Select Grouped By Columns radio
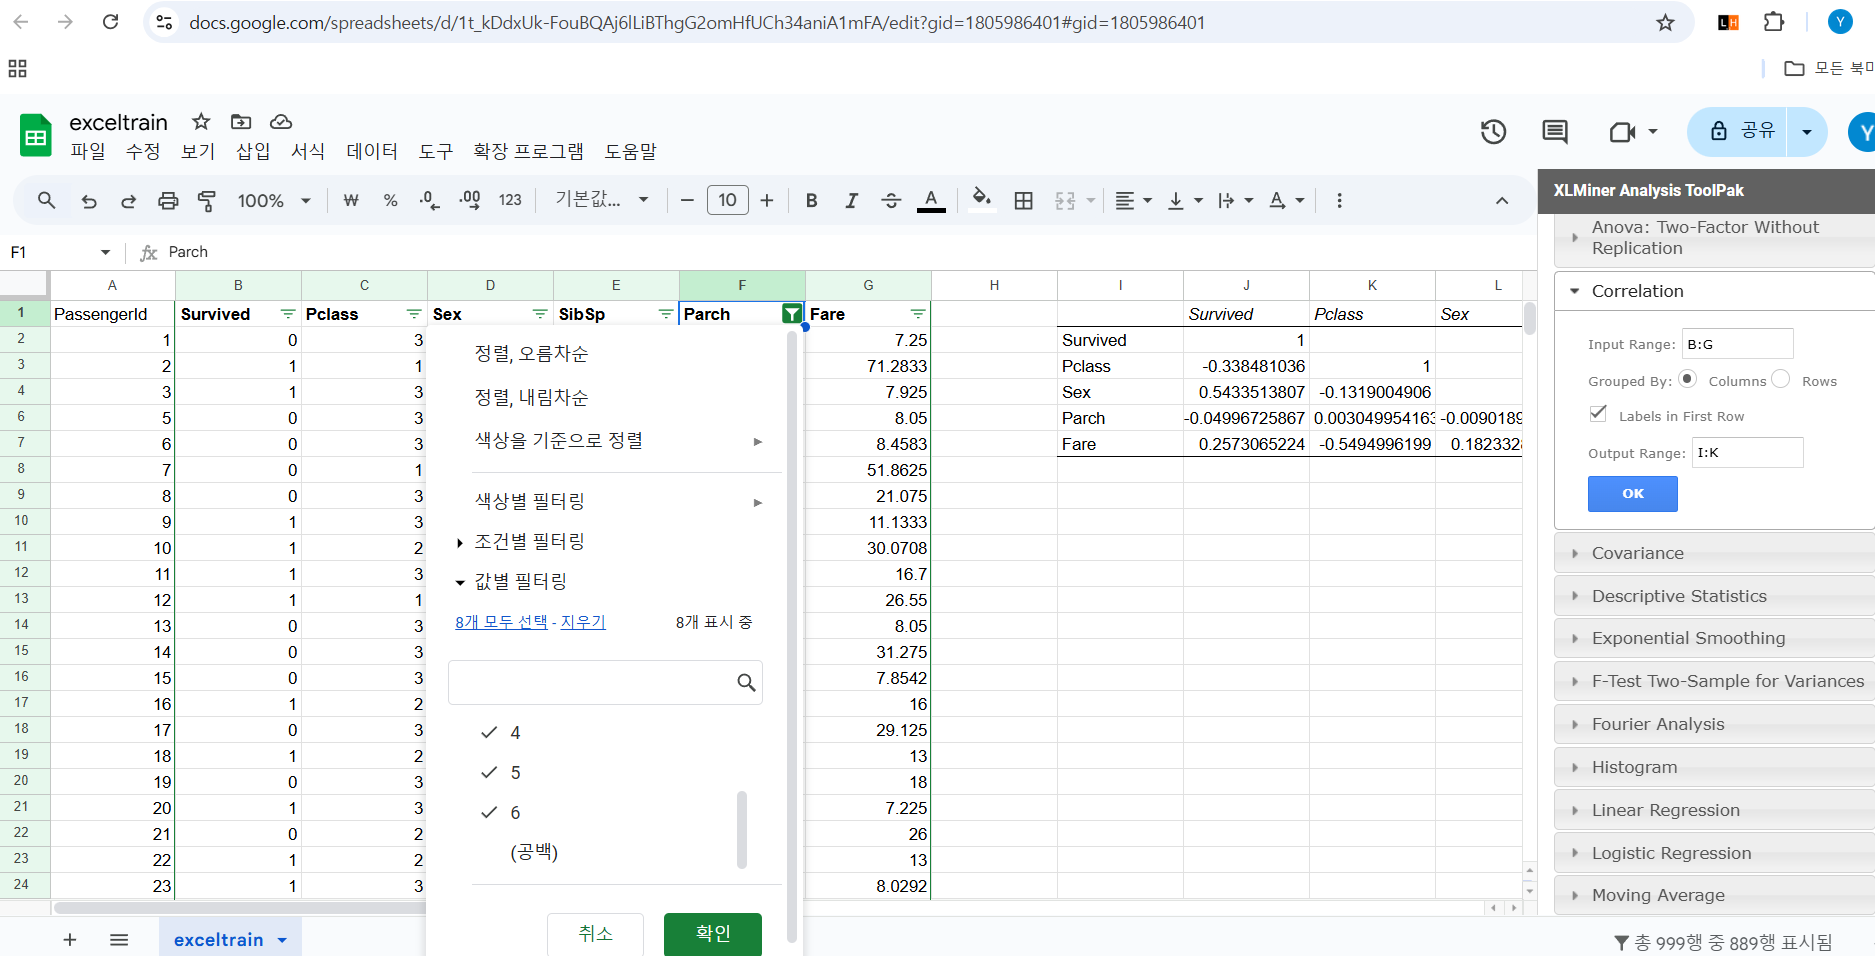1875x956 pixels. 1688,379
